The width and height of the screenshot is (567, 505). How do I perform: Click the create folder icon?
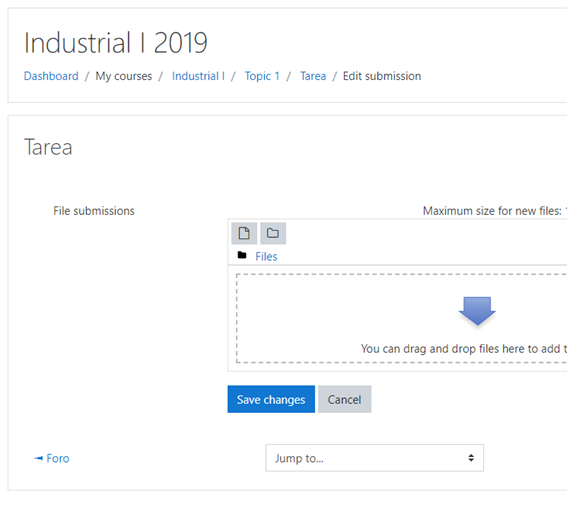273,233
